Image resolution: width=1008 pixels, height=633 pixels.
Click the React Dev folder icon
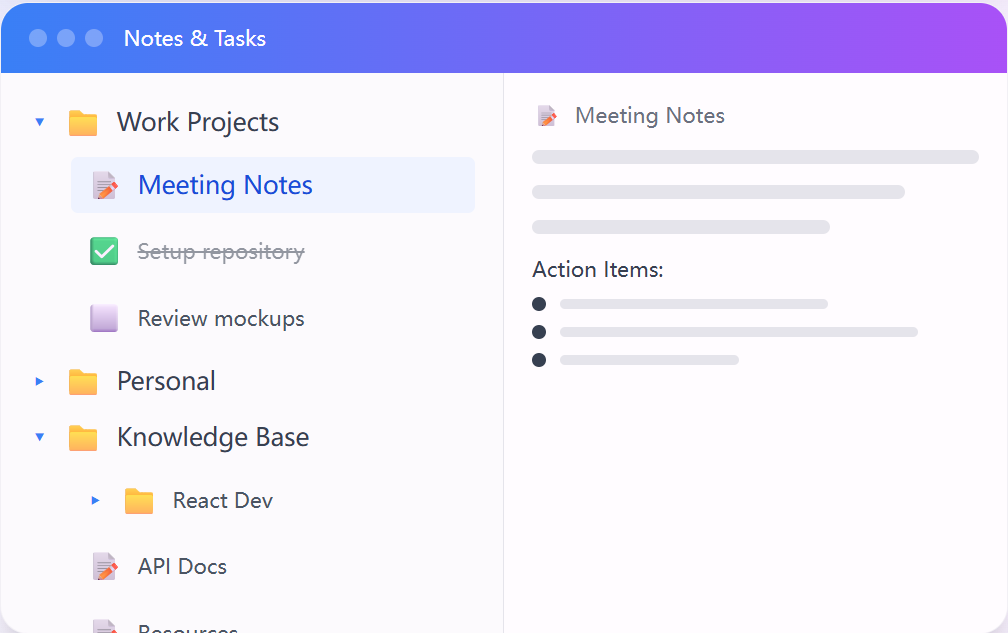click(x=139, y=501)
